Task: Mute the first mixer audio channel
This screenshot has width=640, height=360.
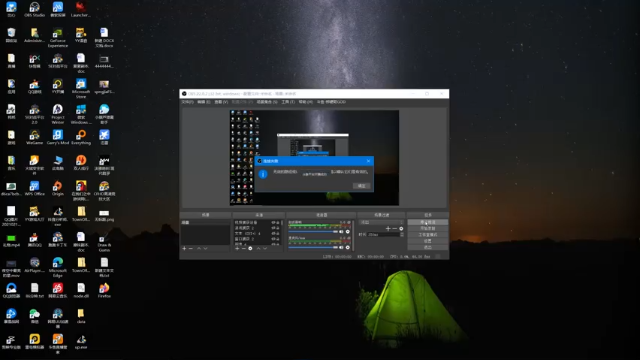Action: 341,231
